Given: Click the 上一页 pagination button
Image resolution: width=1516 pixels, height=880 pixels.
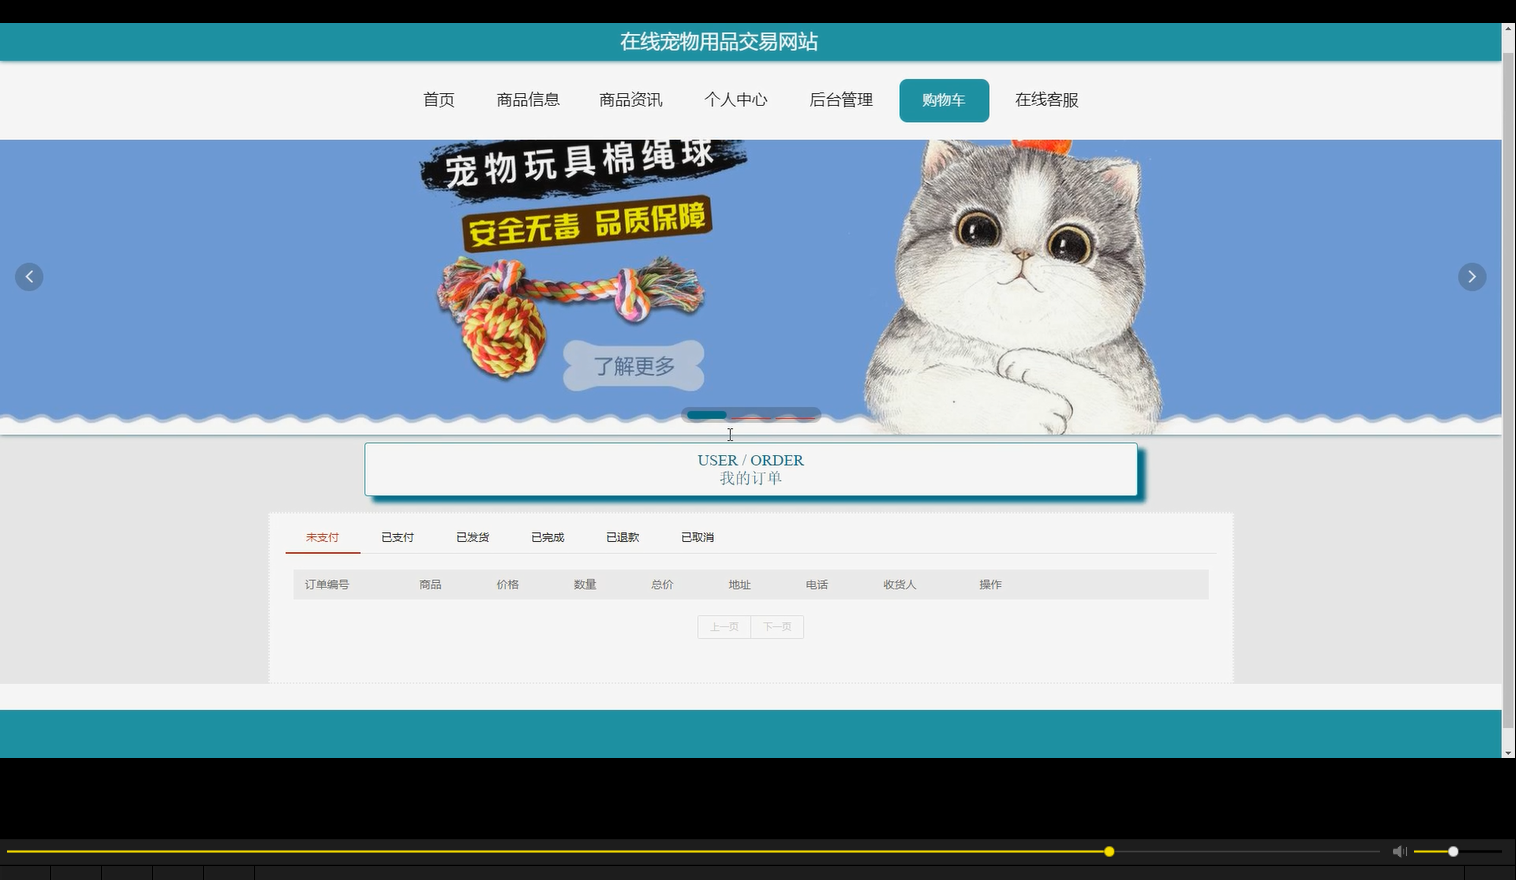Looking at the screenshot, I should coord(723,626).
